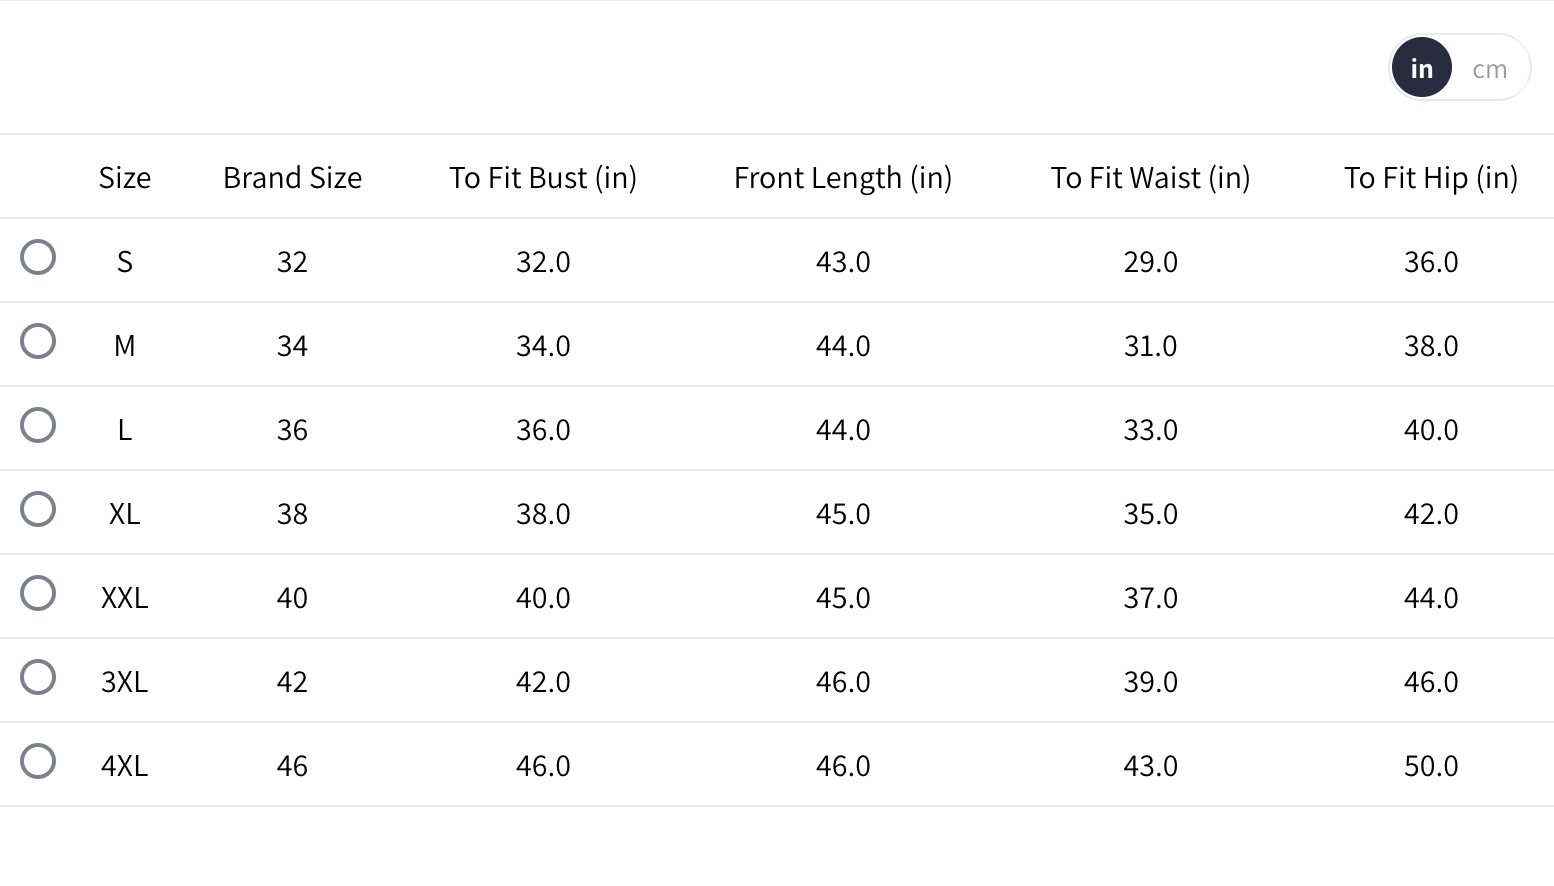Click waist value 29.0 in S row
Image resolution: width=1554 pixels, height=886 pixels.
(x=1150, y=262)
